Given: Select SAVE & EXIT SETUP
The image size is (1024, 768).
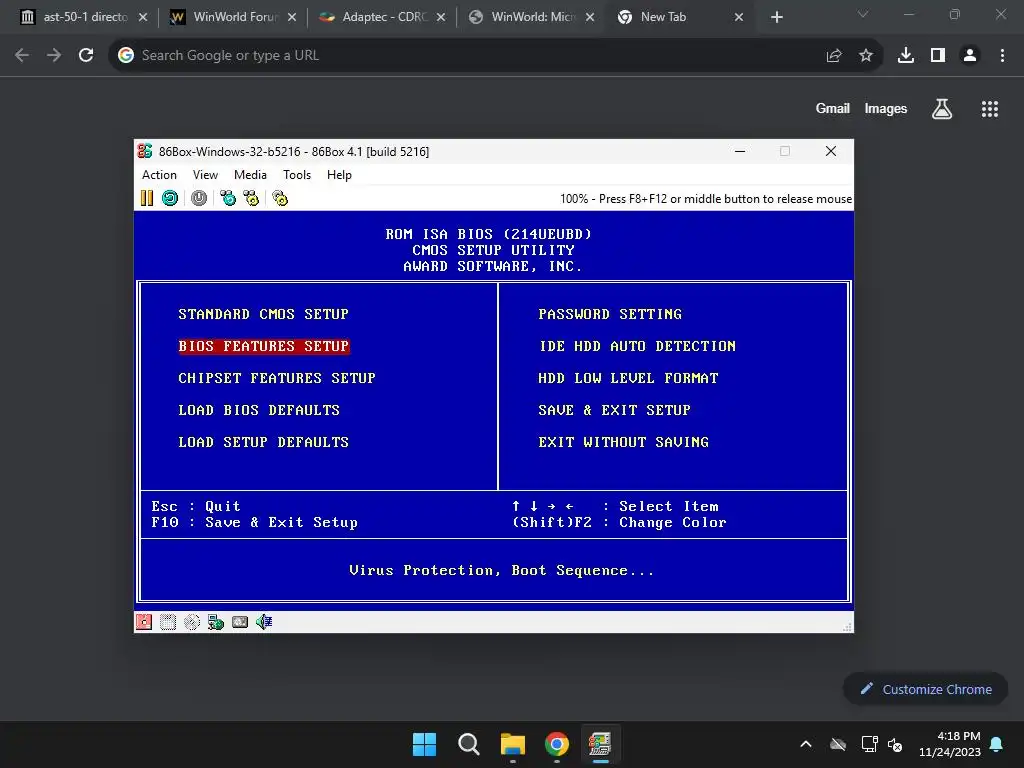Looking at the screenshot, I should (614, 410).
